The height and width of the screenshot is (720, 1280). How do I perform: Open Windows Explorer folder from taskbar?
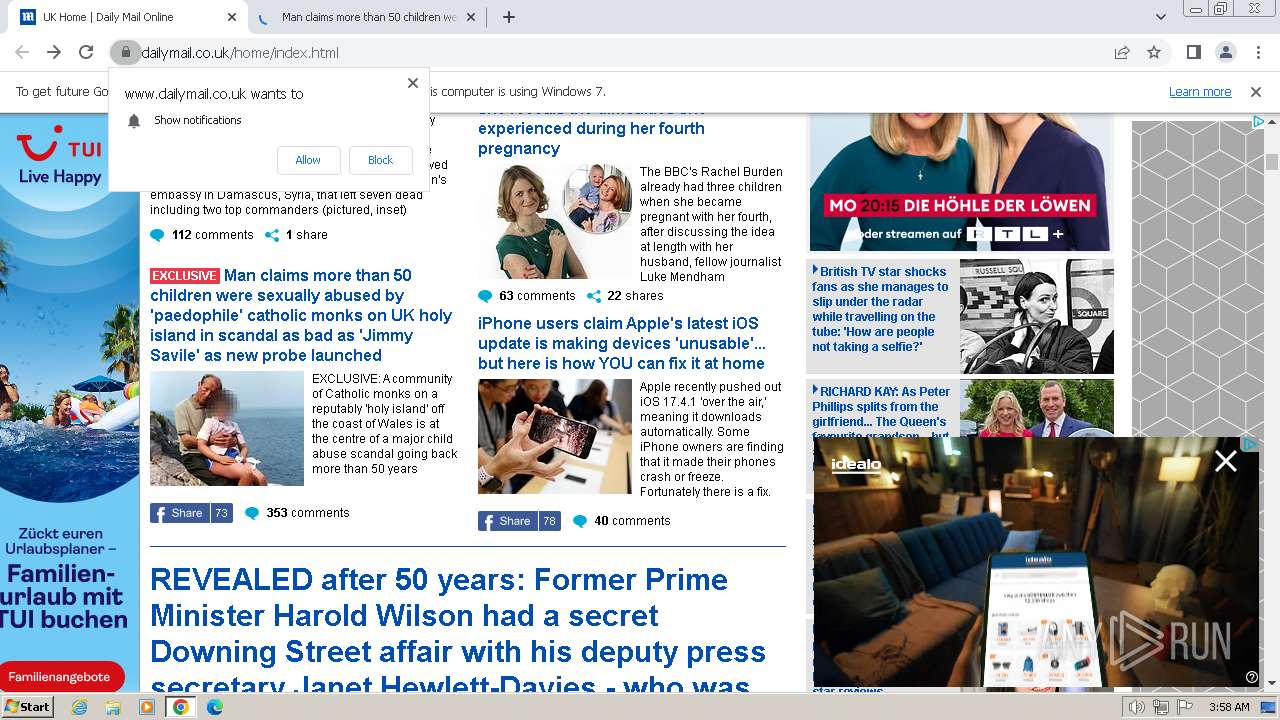[x=113, y=707]
